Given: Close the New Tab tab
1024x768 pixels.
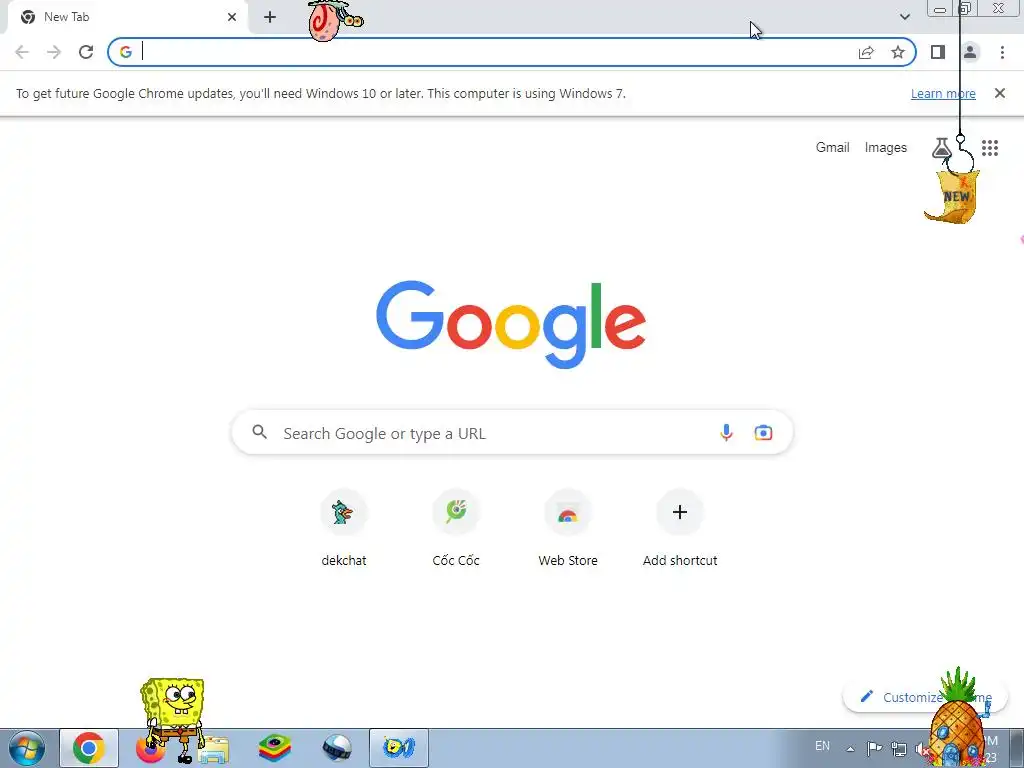Looking at the screenshot, I should pyautogui.click(x=232, y=17).
